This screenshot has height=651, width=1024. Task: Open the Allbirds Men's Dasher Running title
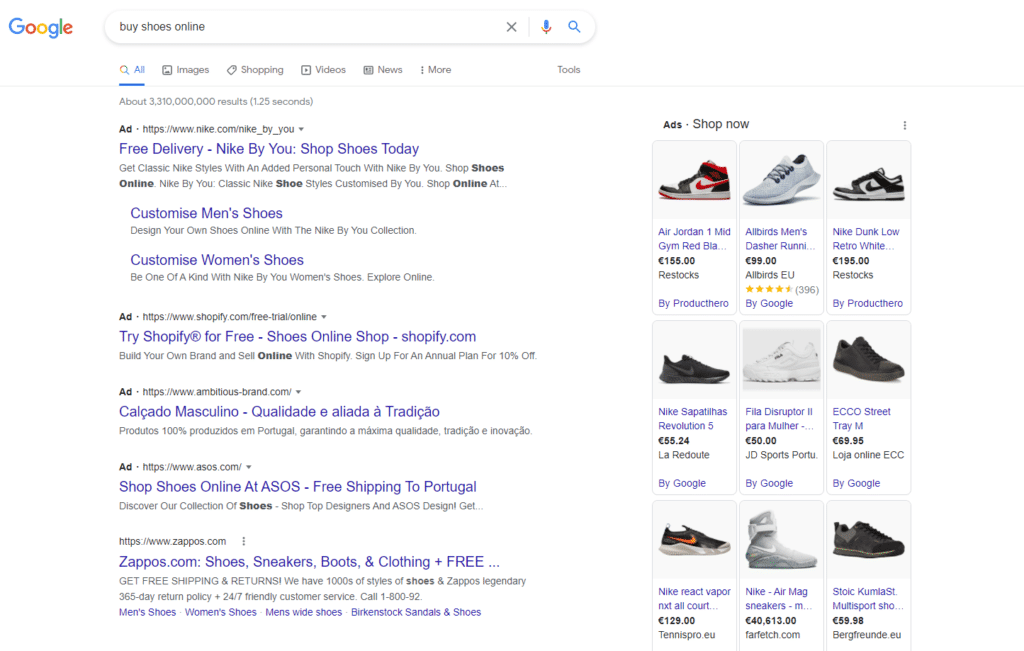[x=780, y=239]
